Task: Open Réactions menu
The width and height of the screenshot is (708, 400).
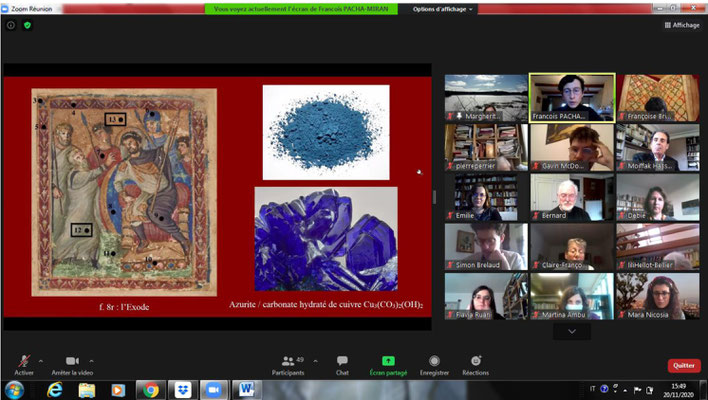Action: (475, 365)
